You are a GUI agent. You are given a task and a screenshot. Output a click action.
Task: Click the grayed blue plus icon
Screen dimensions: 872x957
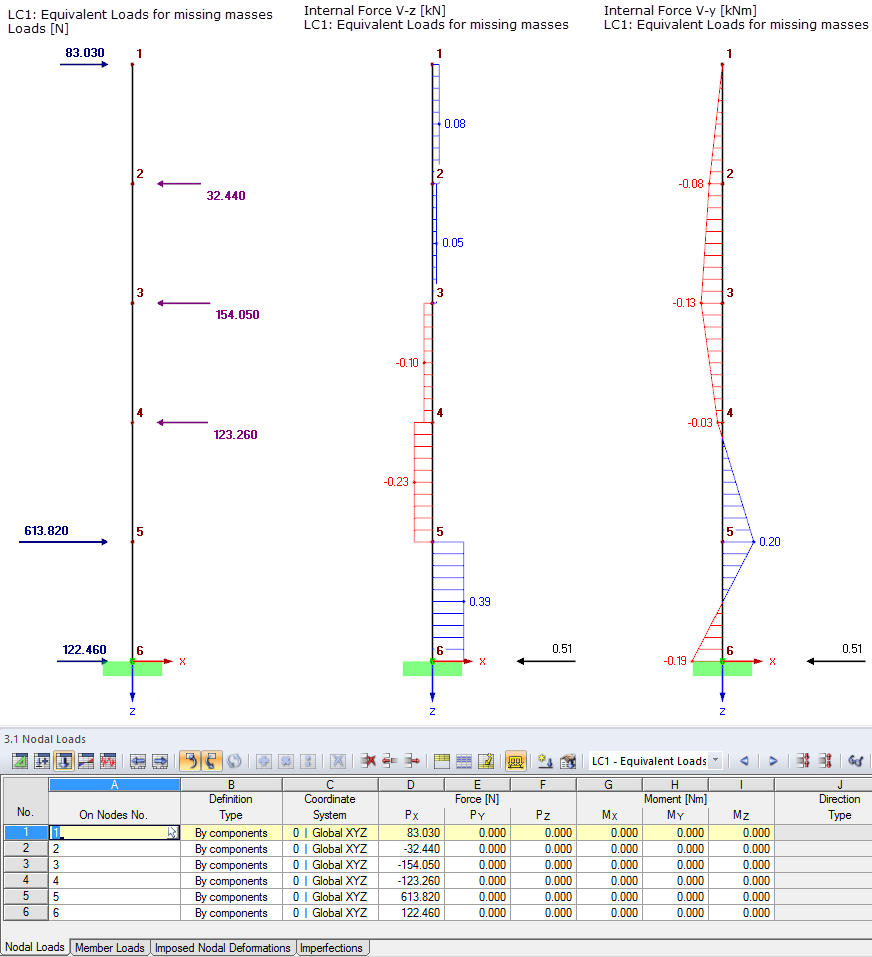coord(264,761)
